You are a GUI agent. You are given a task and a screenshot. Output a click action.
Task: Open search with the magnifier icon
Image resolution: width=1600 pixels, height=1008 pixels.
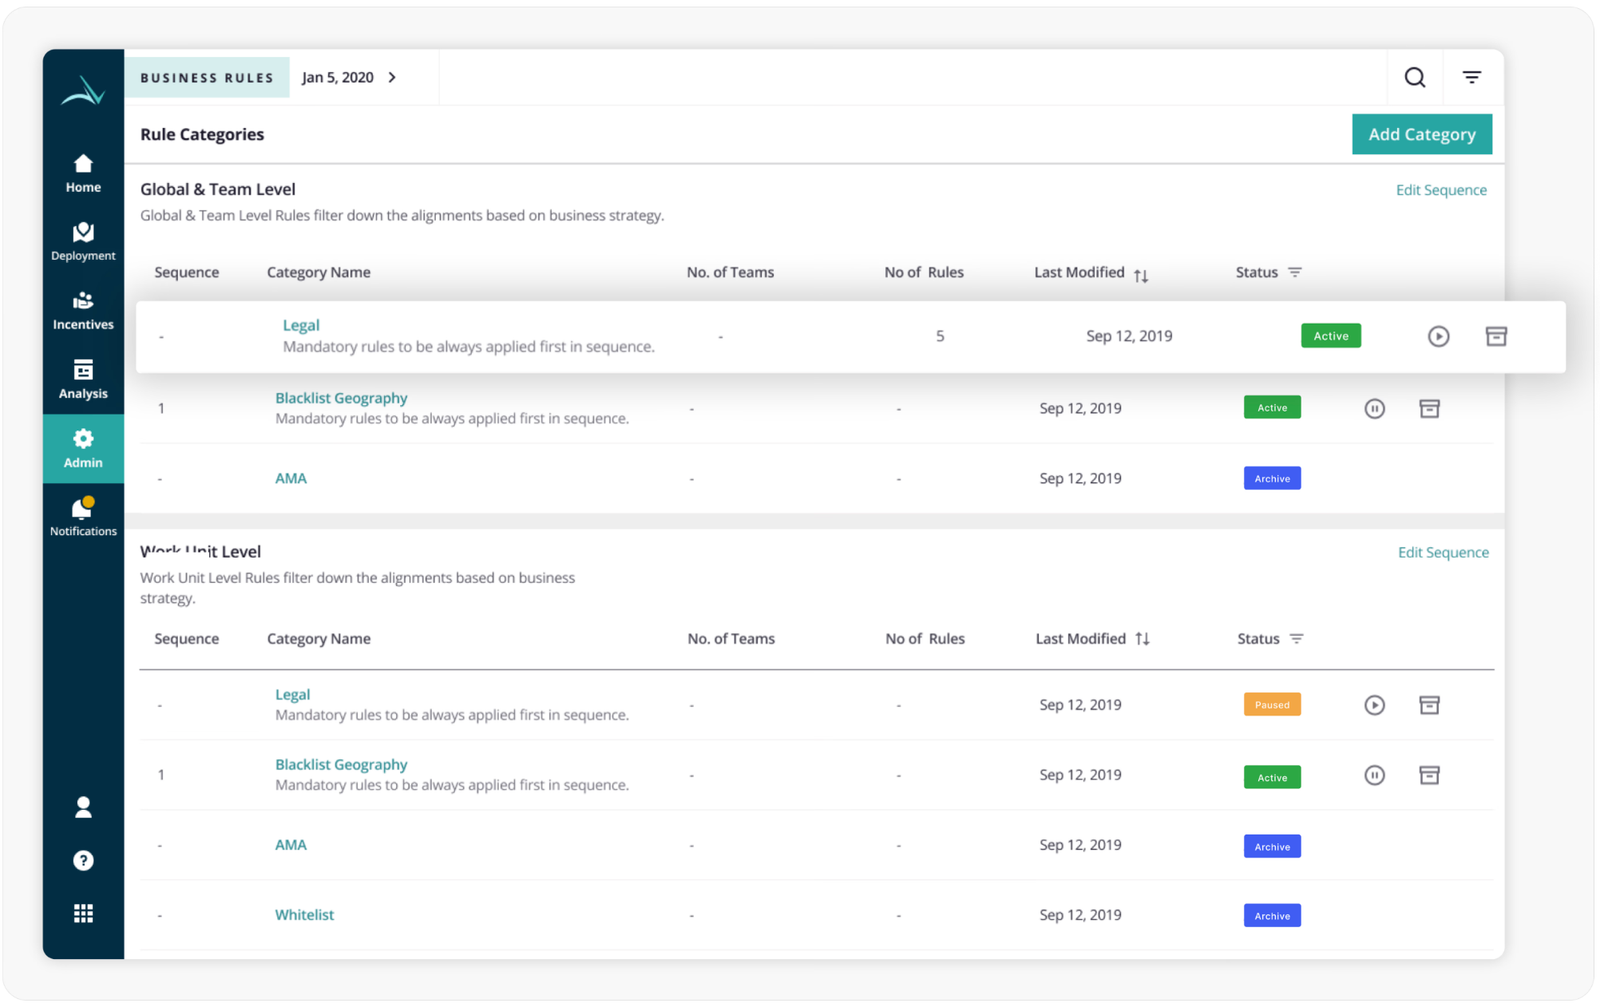[x=1415, y=77]
